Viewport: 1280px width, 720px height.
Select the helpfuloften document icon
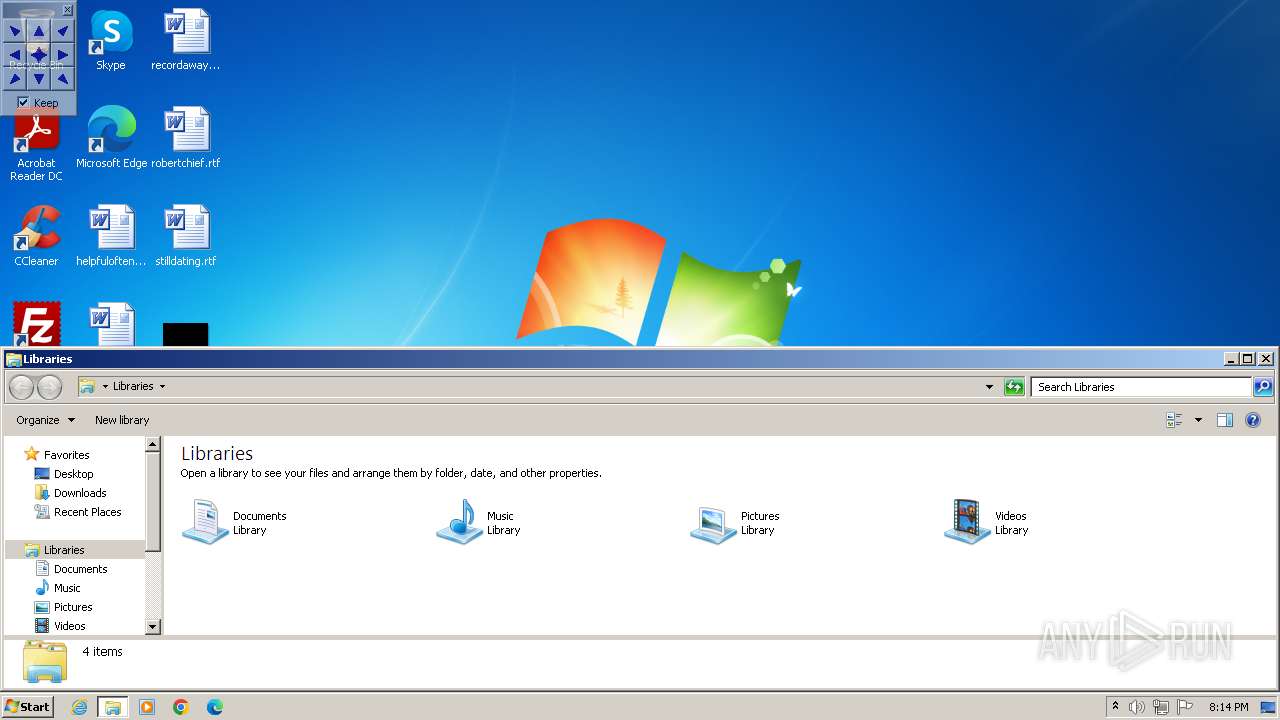click(111, 237)
